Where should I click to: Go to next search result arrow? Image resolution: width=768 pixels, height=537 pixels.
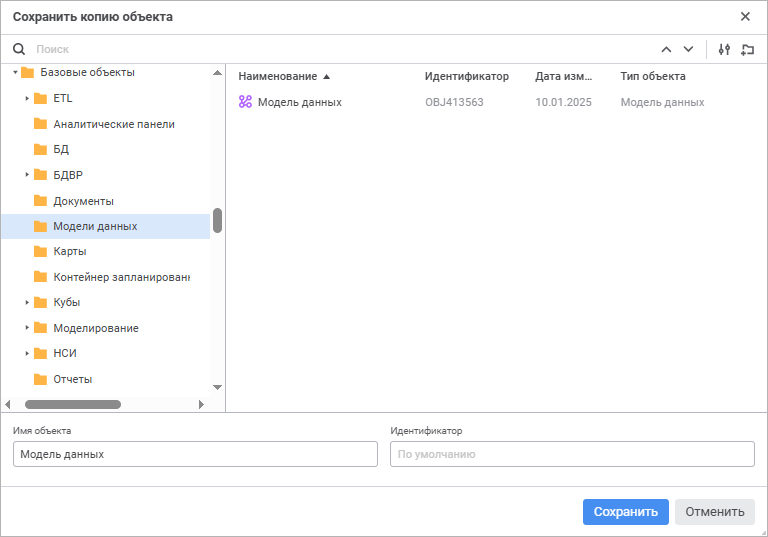[x=688, y=49]
